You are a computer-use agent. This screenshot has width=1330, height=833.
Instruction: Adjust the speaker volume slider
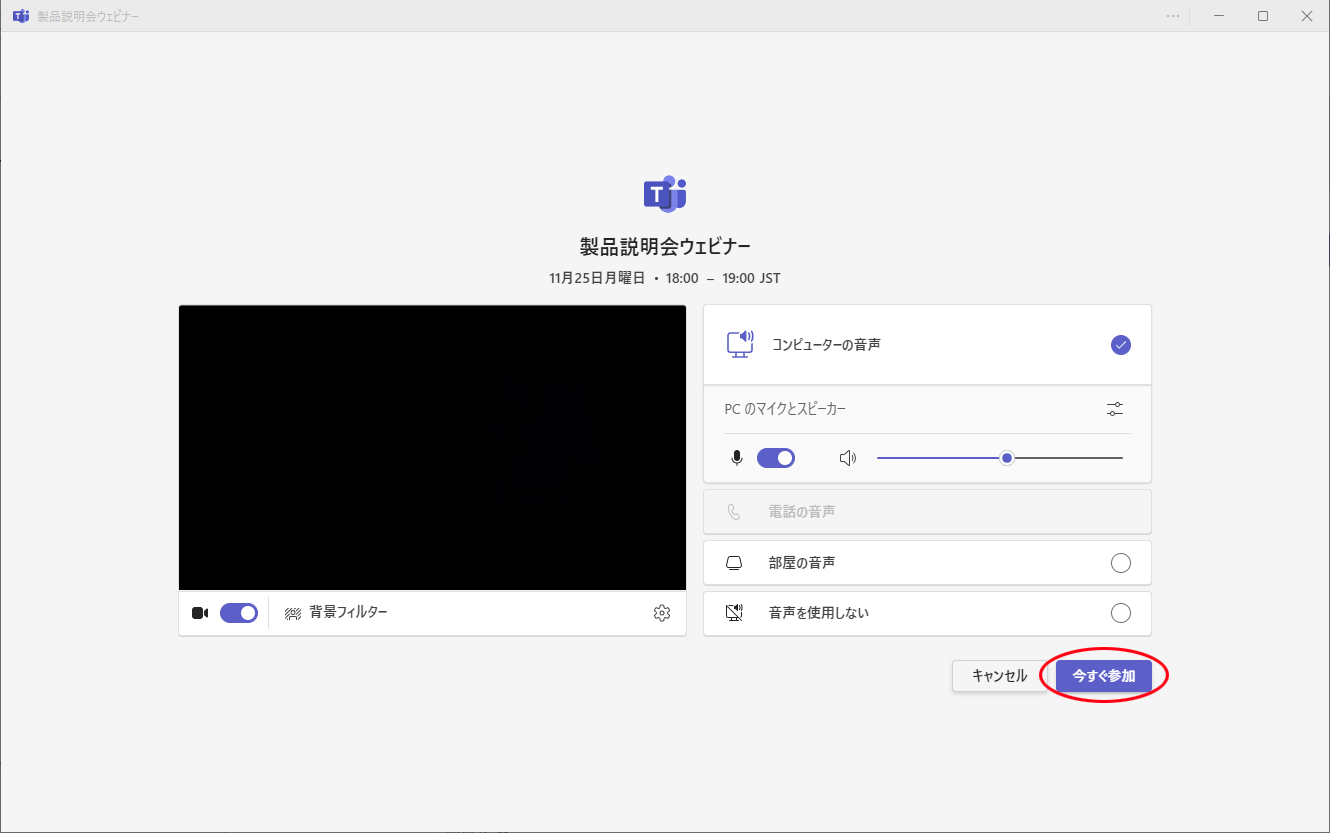coord(1006,457)
